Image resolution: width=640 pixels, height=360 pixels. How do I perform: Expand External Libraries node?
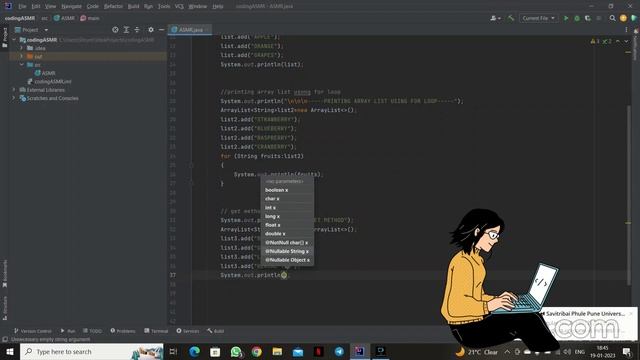click(x=14, y=90)
